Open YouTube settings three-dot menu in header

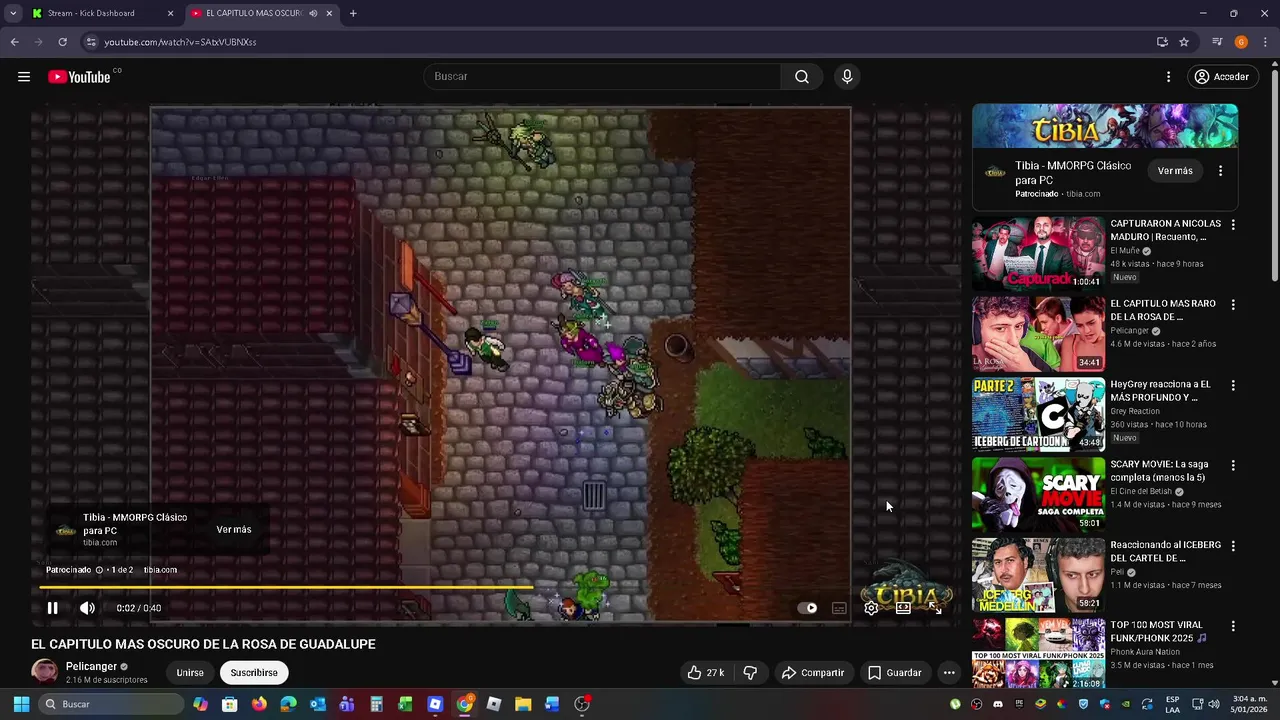pos(1168,77)
